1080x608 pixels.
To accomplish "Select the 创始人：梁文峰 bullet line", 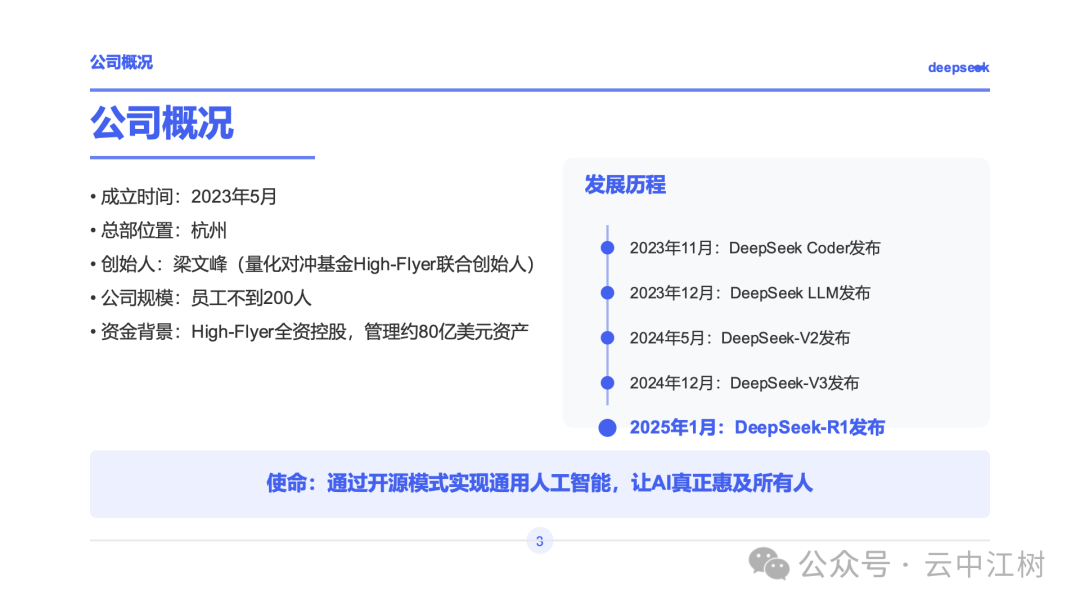I will pos(313,264).
